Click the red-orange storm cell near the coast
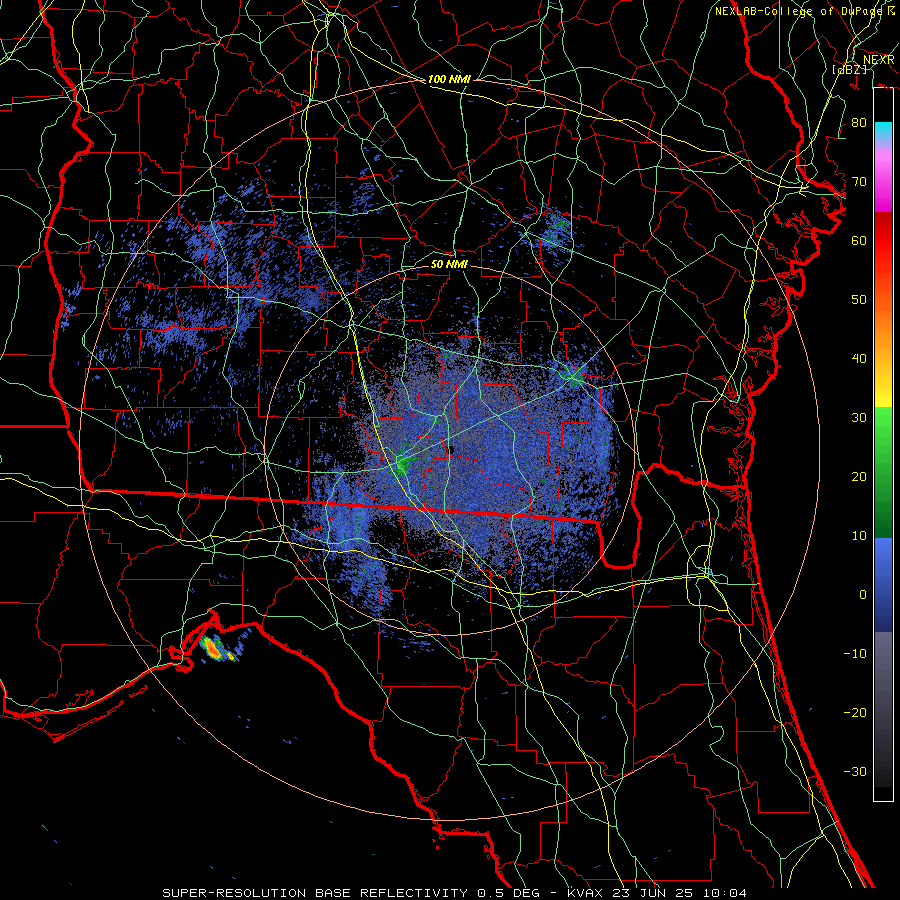Image resolution: width=900 pixels, height=900 pixels. 213,648
